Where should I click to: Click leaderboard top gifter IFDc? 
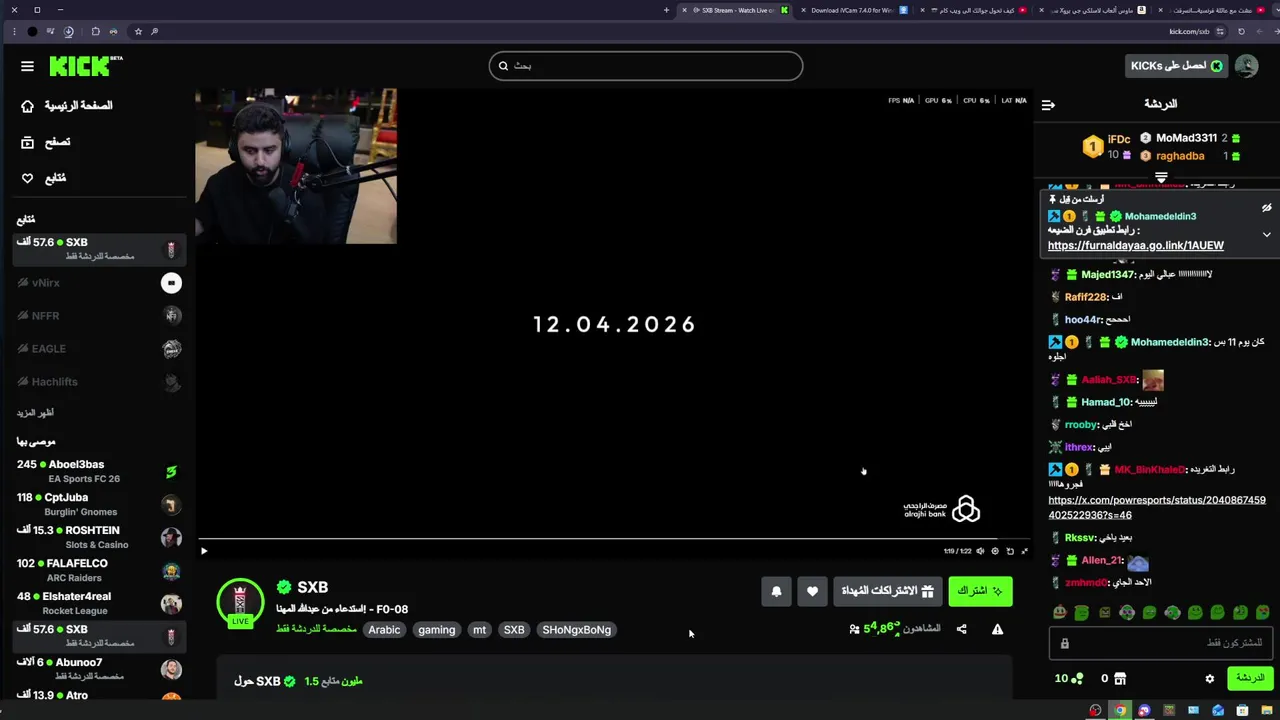point(1119,140)
